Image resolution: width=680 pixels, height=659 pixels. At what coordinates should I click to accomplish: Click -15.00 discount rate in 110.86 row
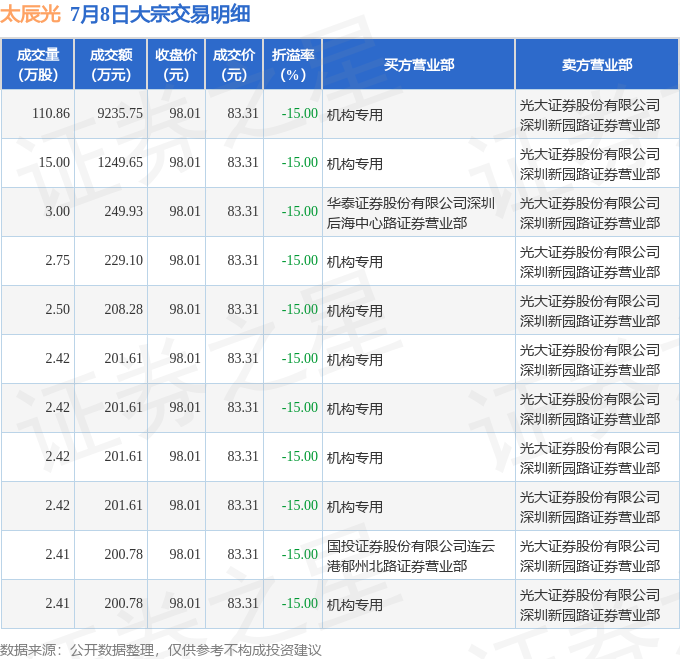tap(300, 113)
